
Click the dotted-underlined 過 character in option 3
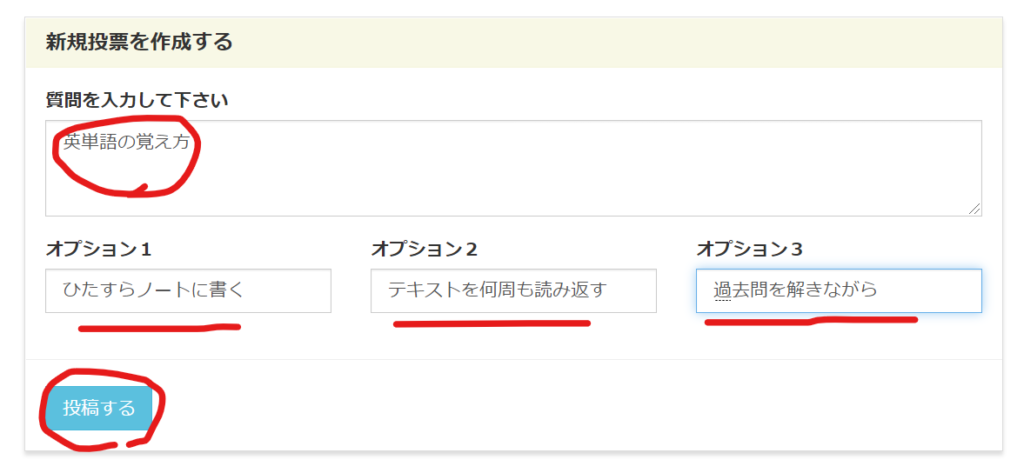722,290
